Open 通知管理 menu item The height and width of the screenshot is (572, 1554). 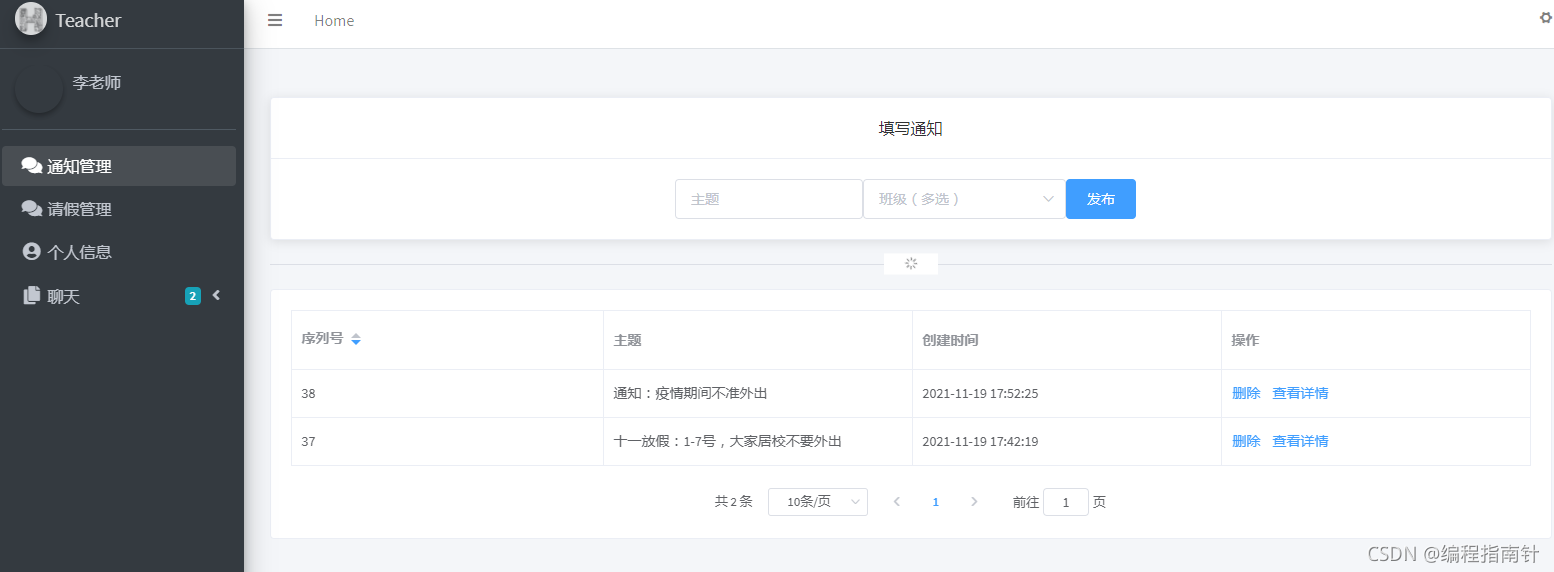119,166
